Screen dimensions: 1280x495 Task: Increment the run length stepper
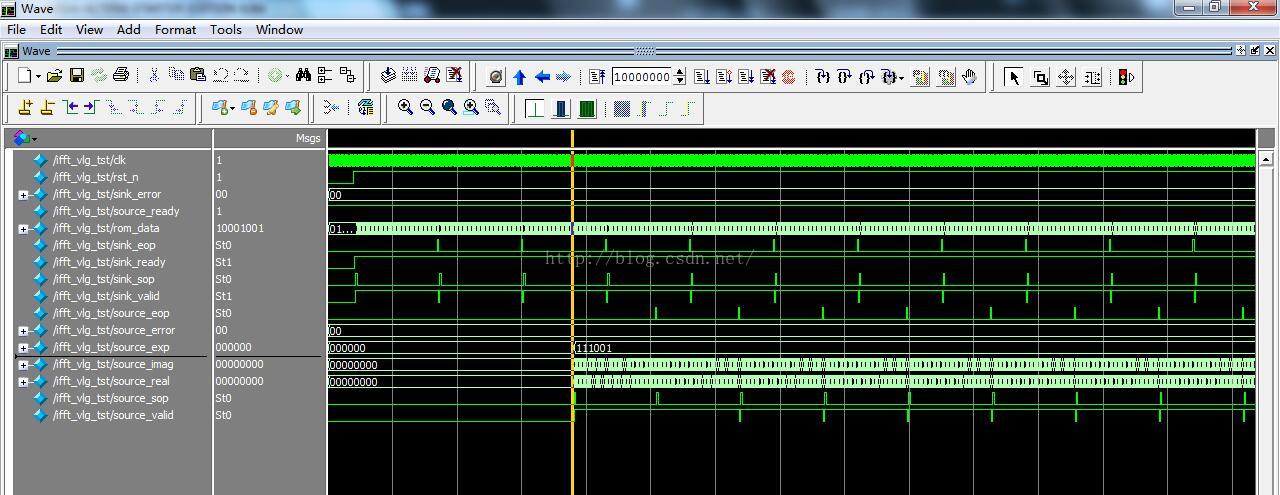[x=681, y=72]
